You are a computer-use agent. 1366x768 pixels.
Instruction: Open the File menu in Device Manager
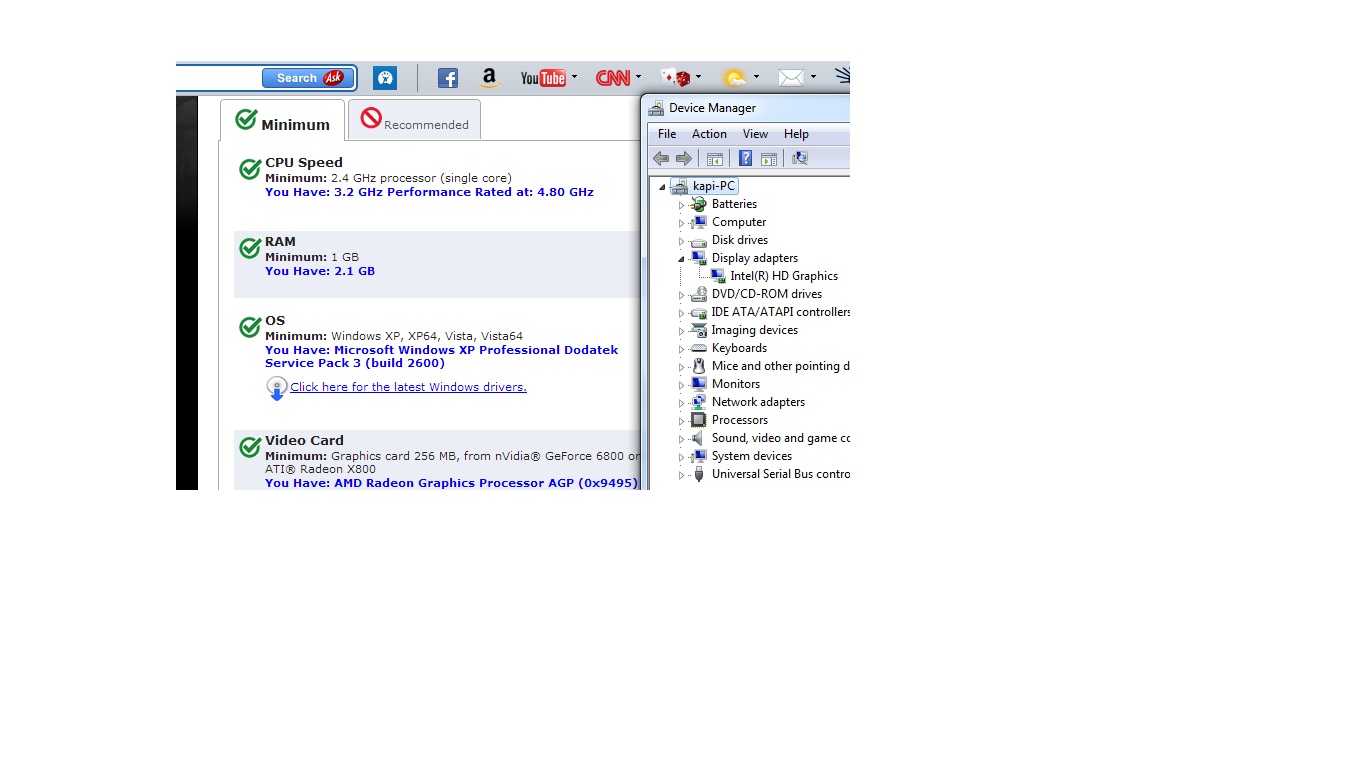coord(667,134)
